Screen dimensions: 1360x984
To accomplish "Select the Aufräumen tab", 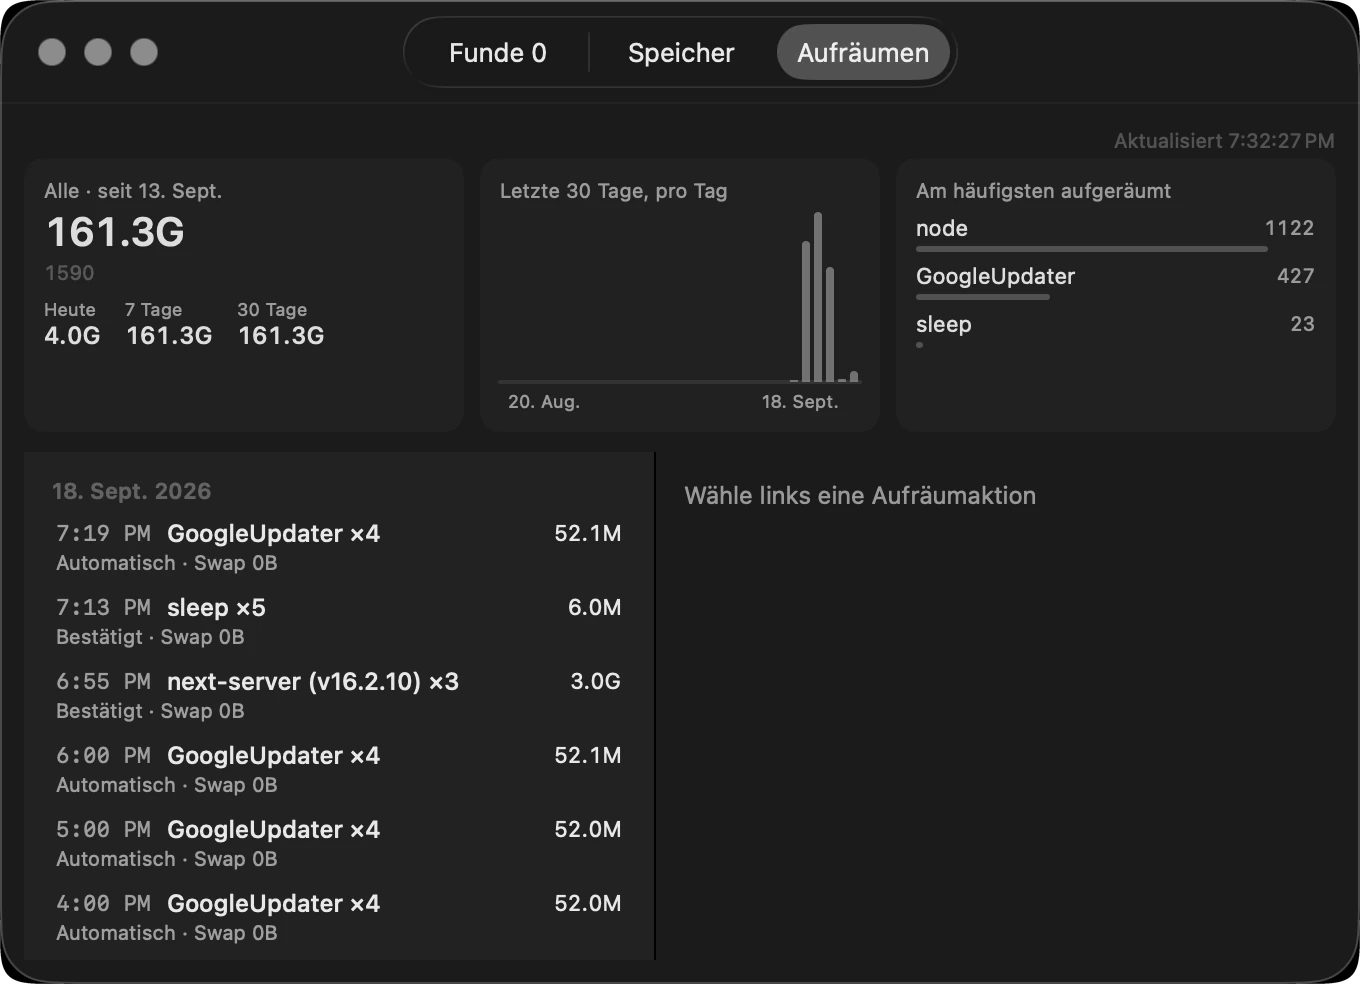I will point(863,53).
